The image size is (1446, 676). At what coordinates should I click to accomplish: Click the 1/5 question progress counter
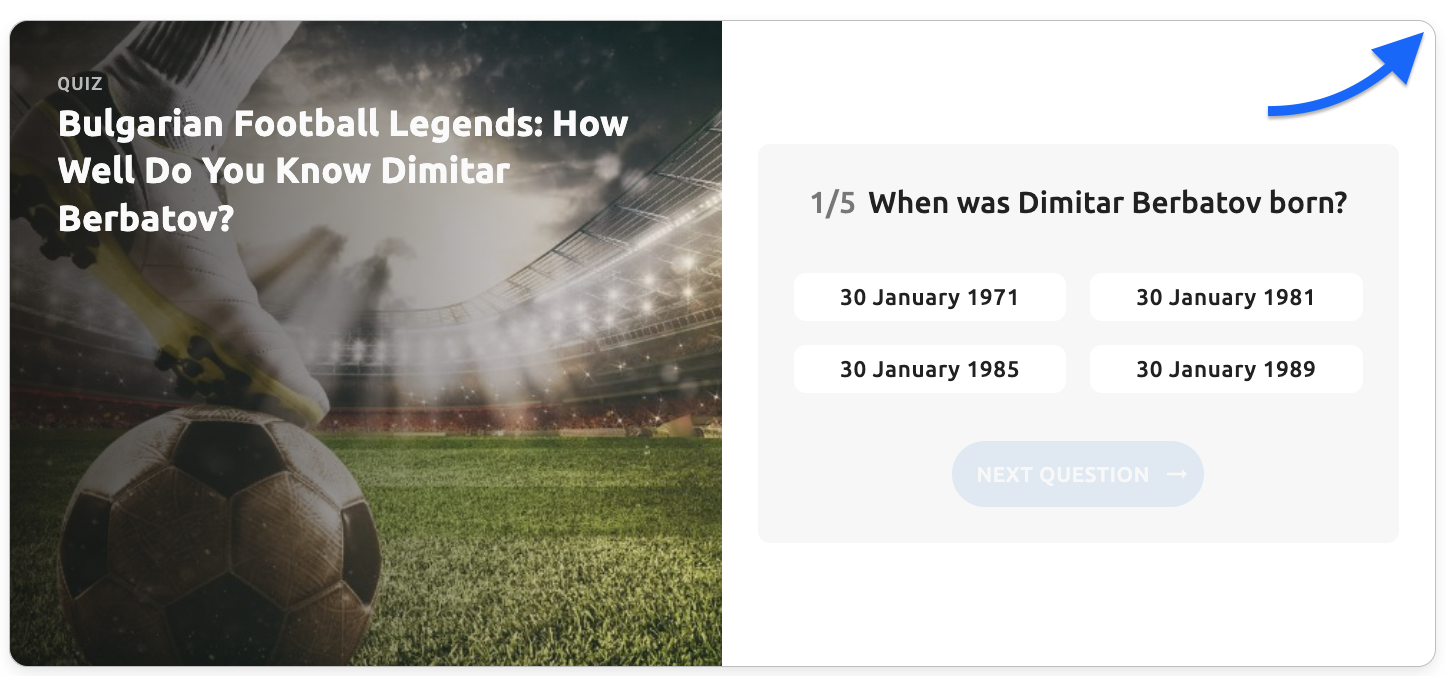[x=832, y=204]
